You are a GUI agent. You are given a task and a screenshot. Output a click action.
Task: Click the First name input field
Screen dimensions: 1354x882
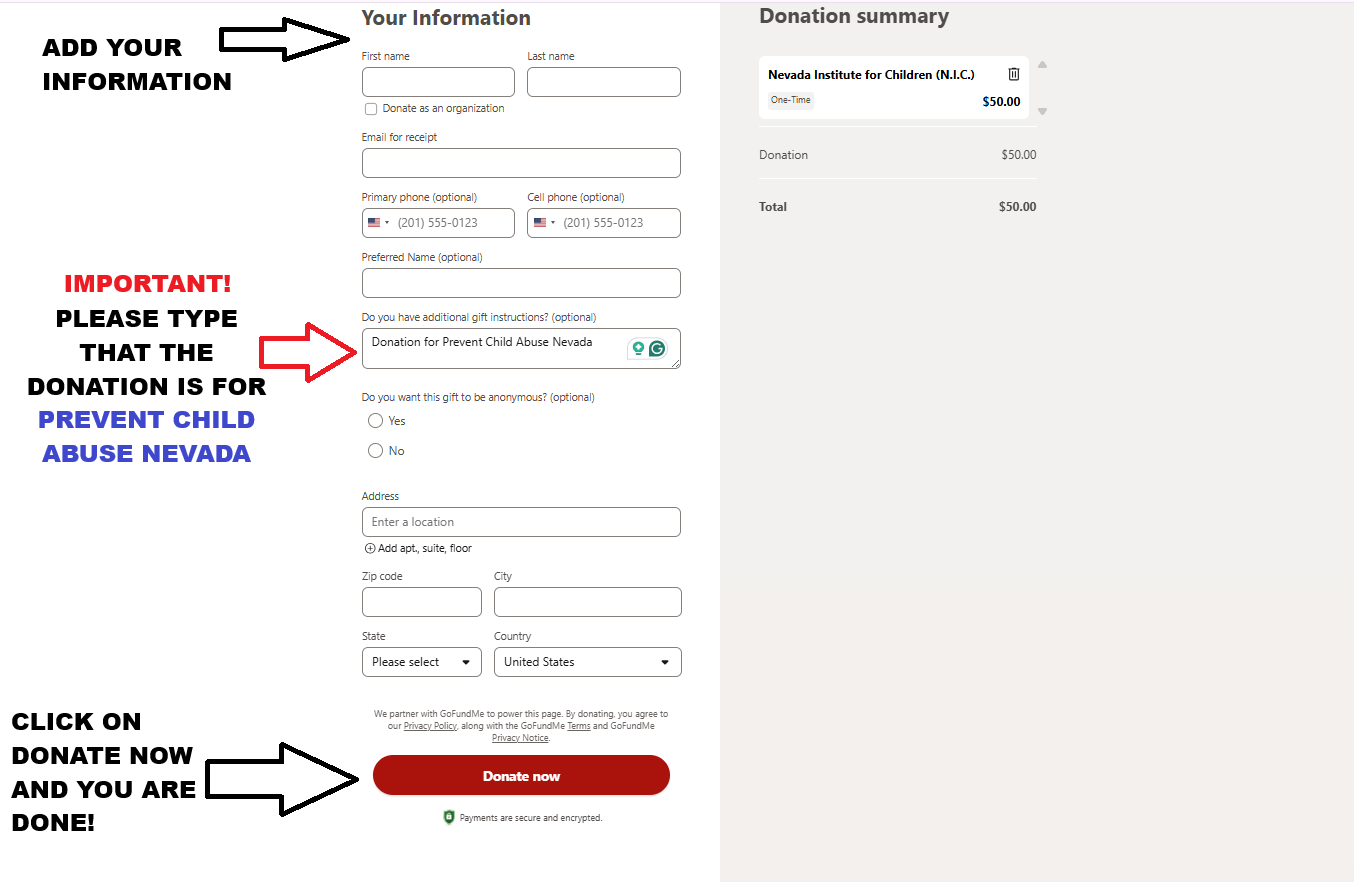pos(438,82)
